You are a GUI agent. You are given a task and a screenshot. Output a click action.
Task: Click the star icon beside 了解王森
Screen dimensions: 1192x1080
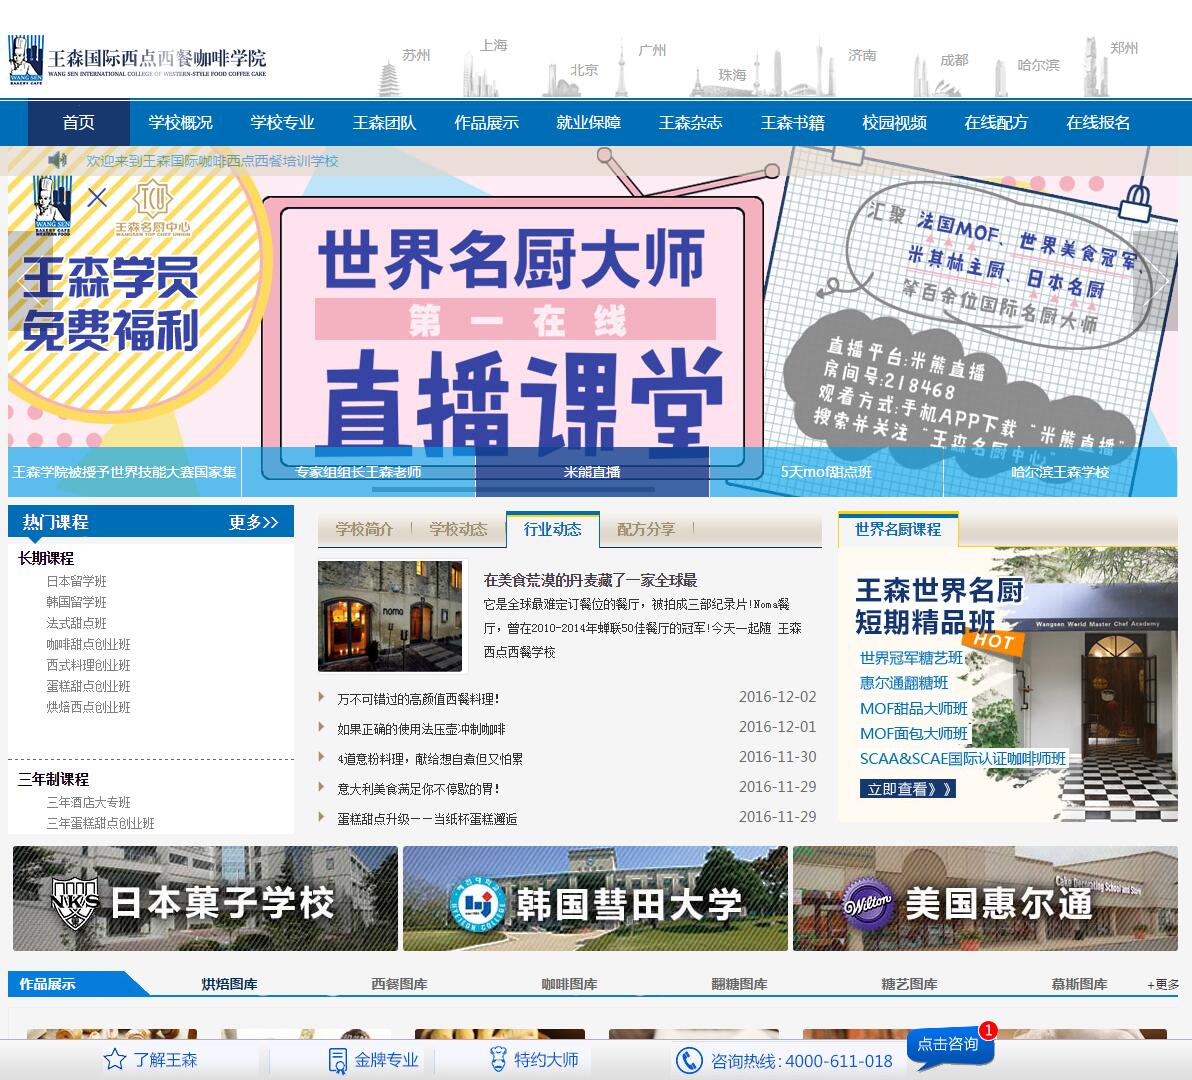pos(115,1059)
